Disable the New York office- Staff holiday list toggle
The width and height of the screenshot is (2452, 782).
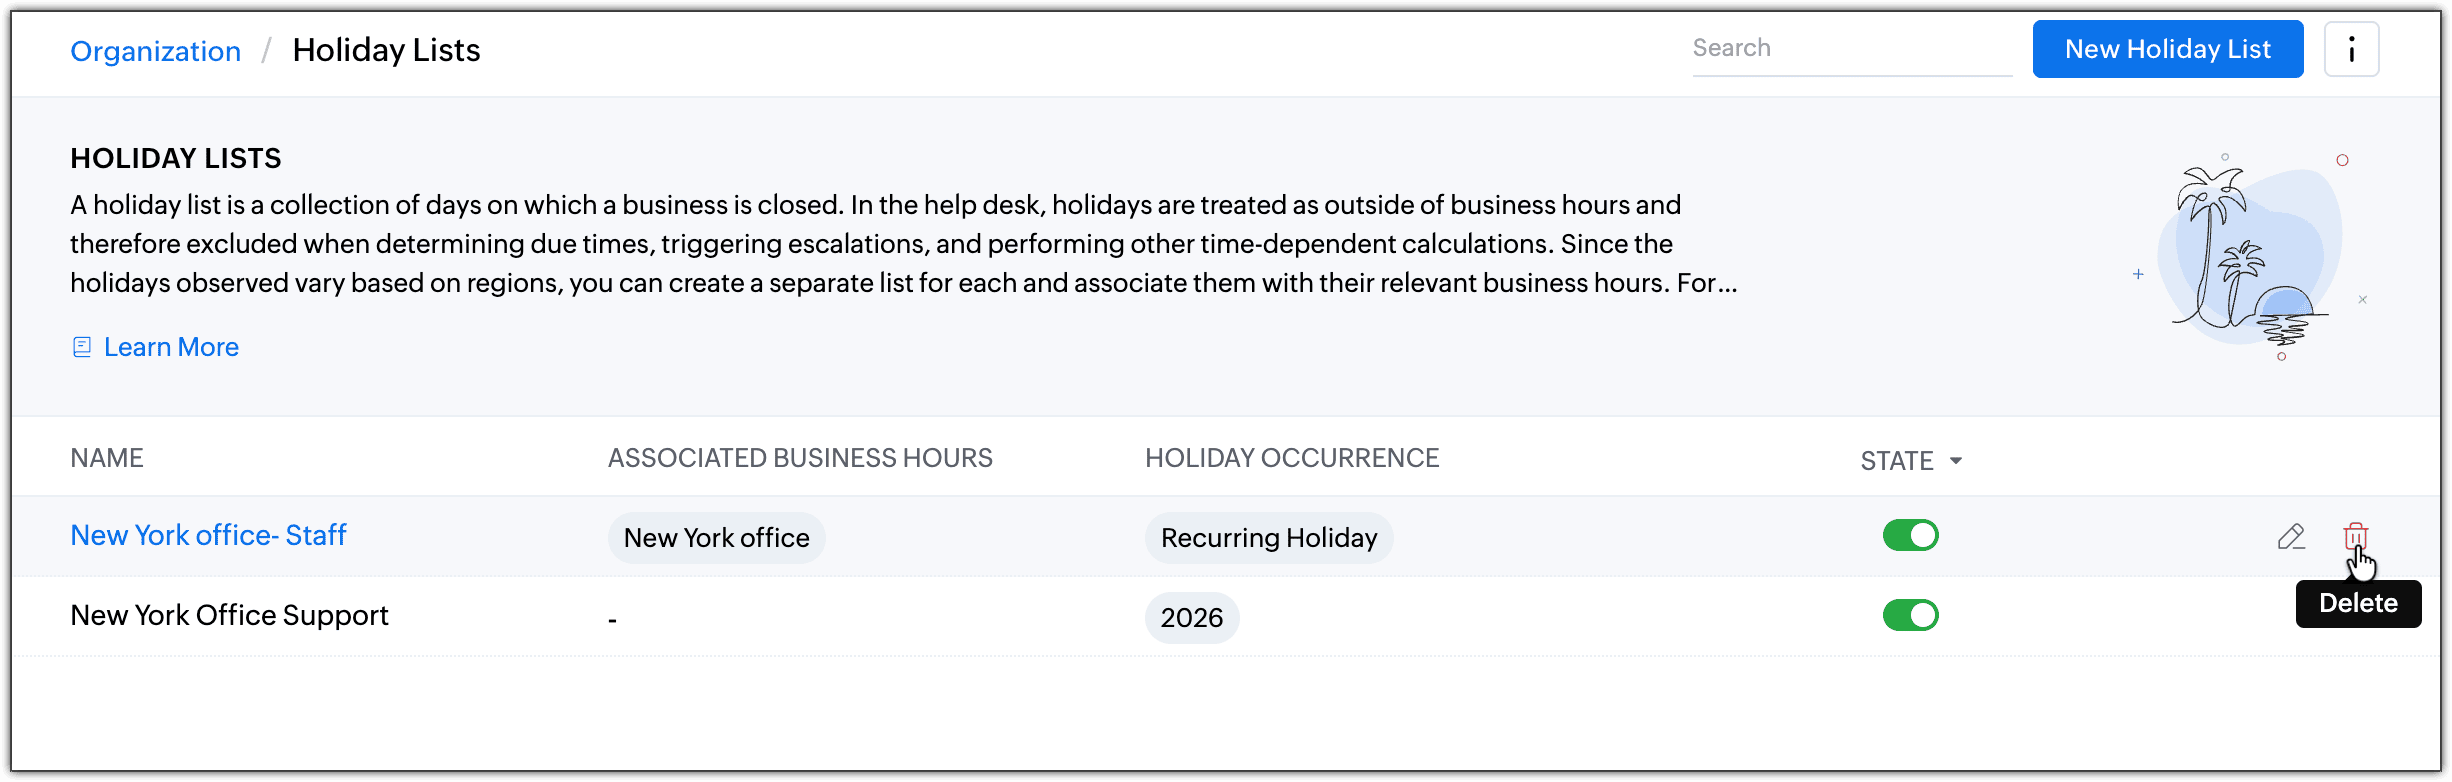point(1910,536)
